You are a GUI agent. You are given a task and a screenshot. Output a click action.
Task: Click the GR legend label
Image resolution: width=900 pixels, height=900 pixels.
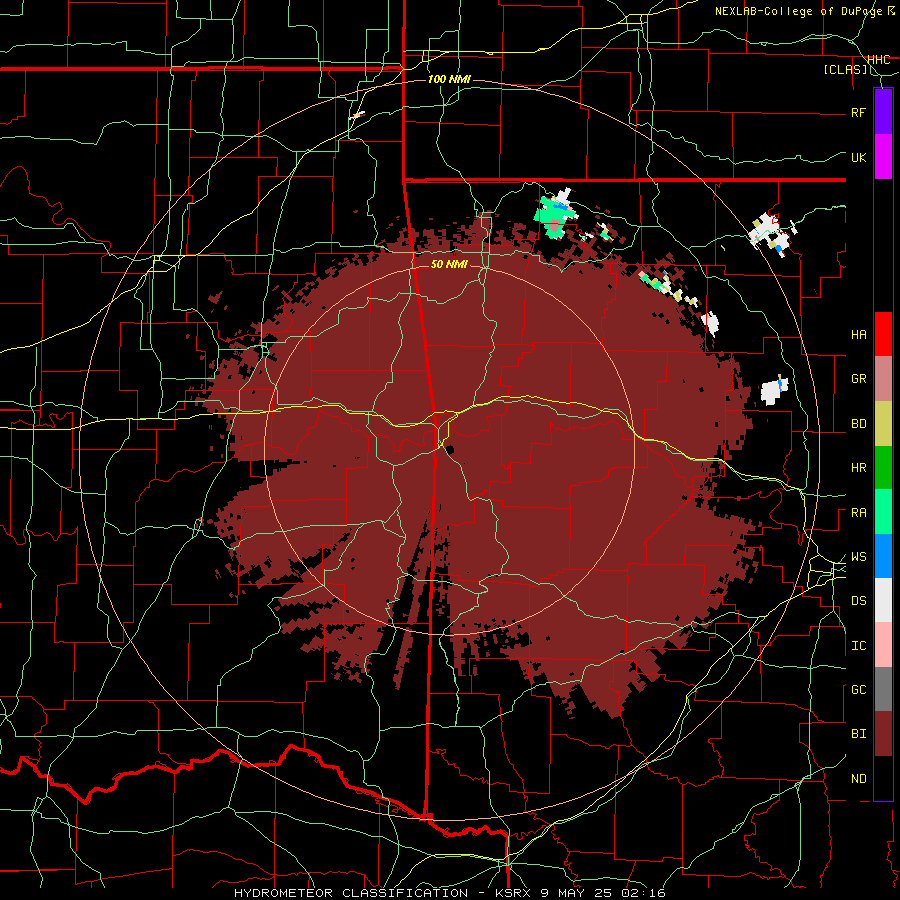pos(858,379)
